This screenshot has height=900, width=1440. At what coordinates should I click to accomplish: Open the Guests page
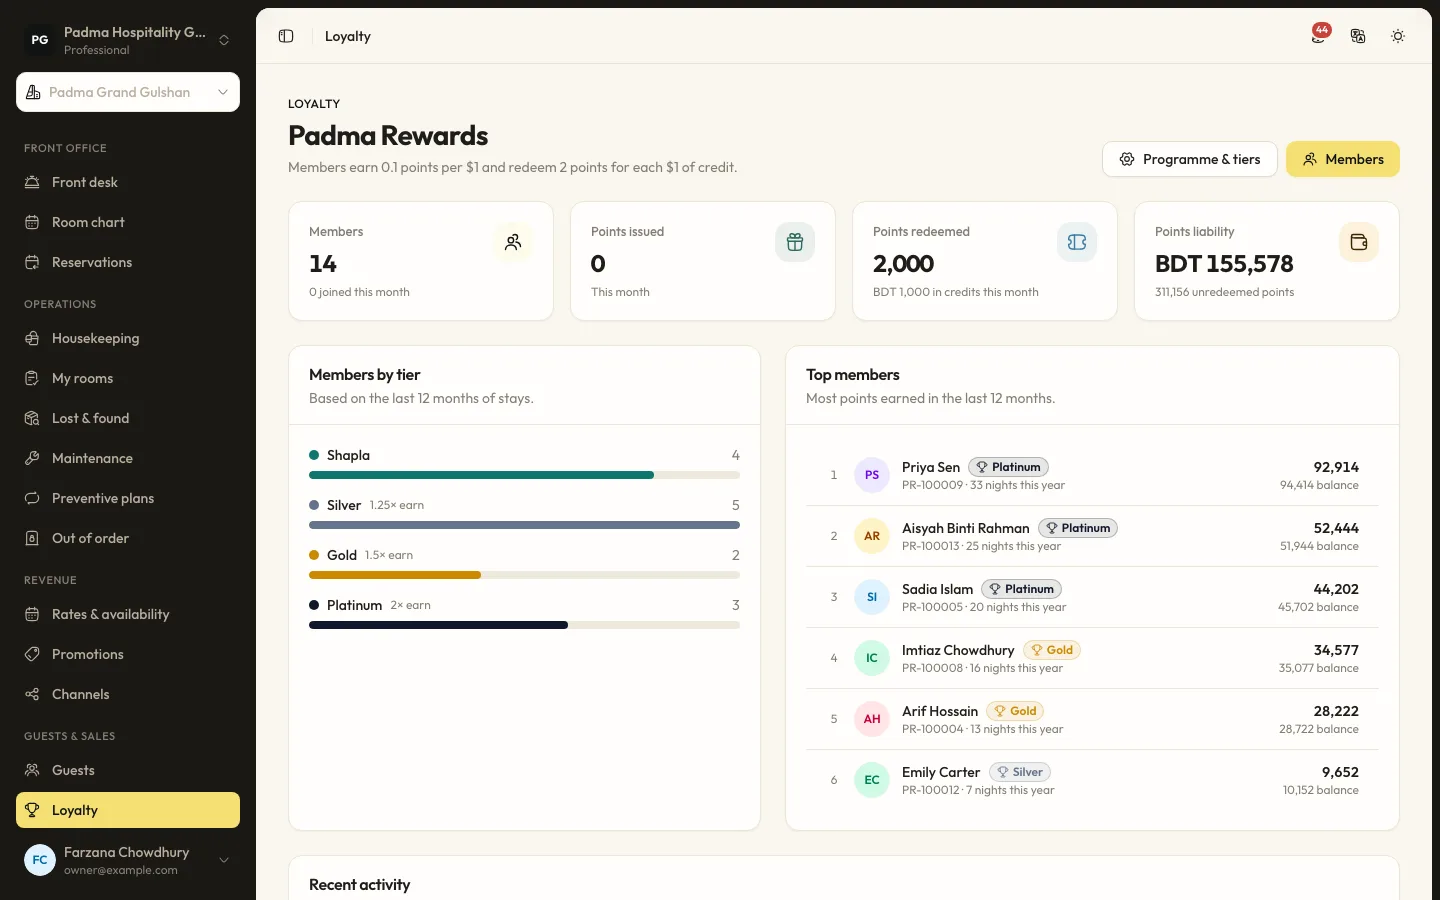(x=128, y=770)
